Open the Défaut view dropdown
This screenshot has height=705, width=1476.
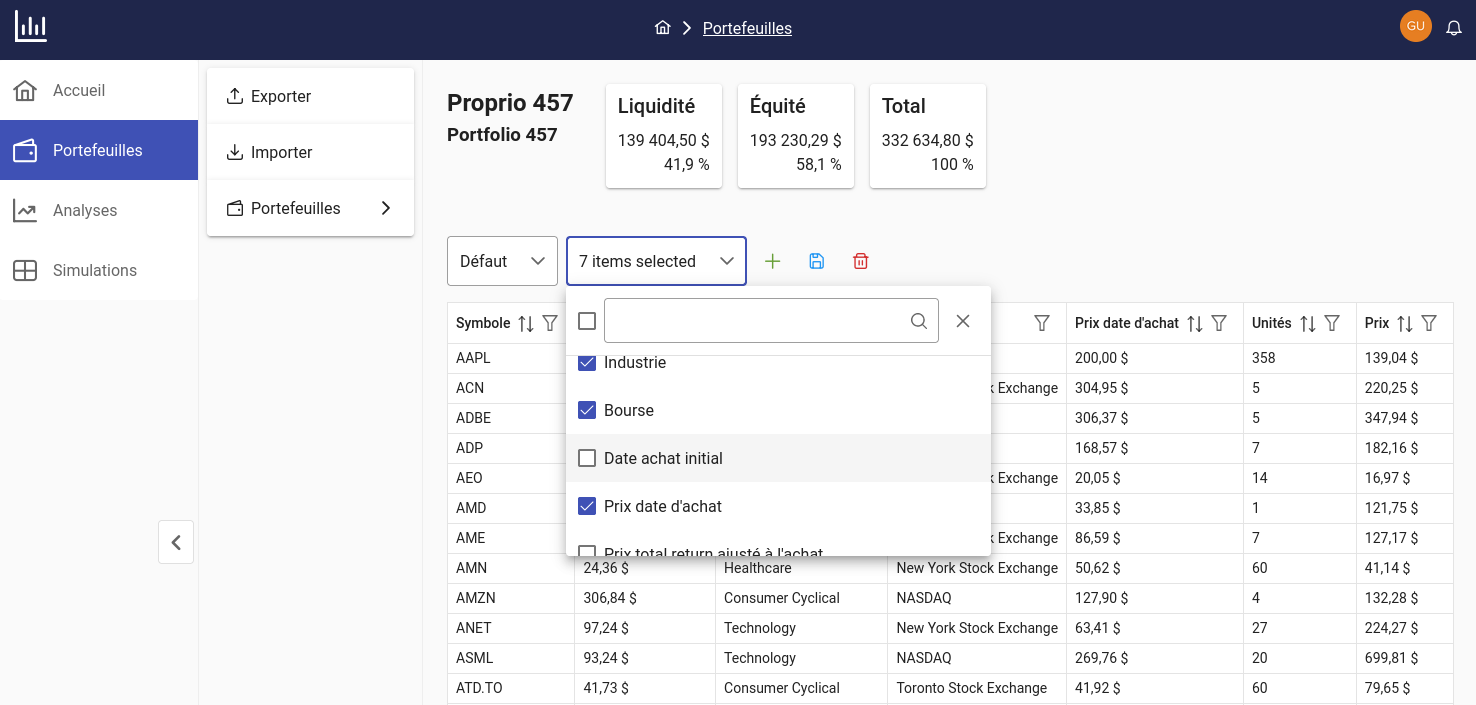click(x=502, y=261)
